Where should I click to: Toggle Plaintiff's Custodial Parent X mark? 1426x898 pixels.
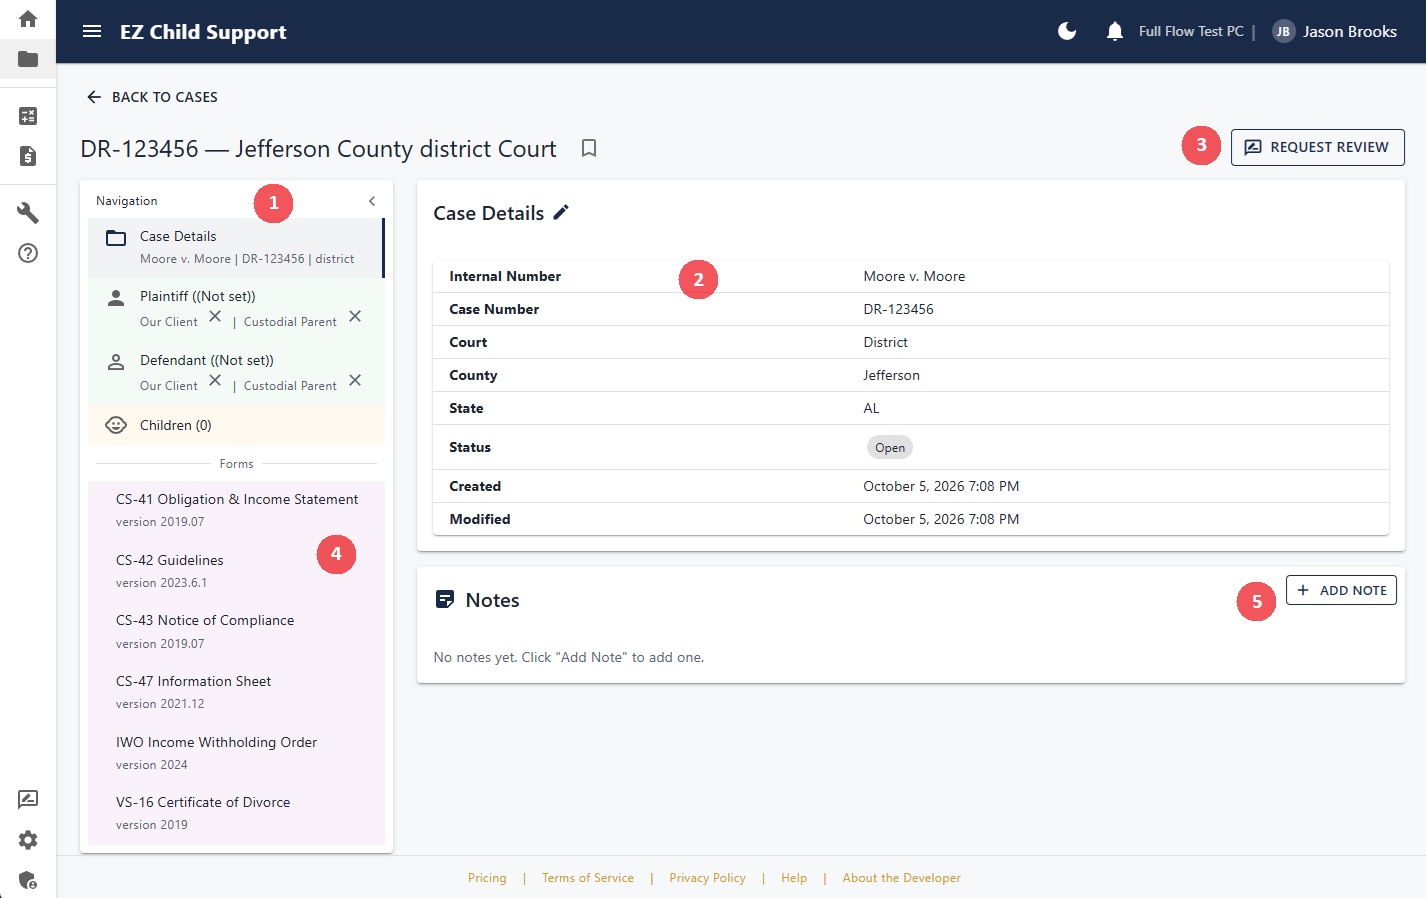(355, 316)
